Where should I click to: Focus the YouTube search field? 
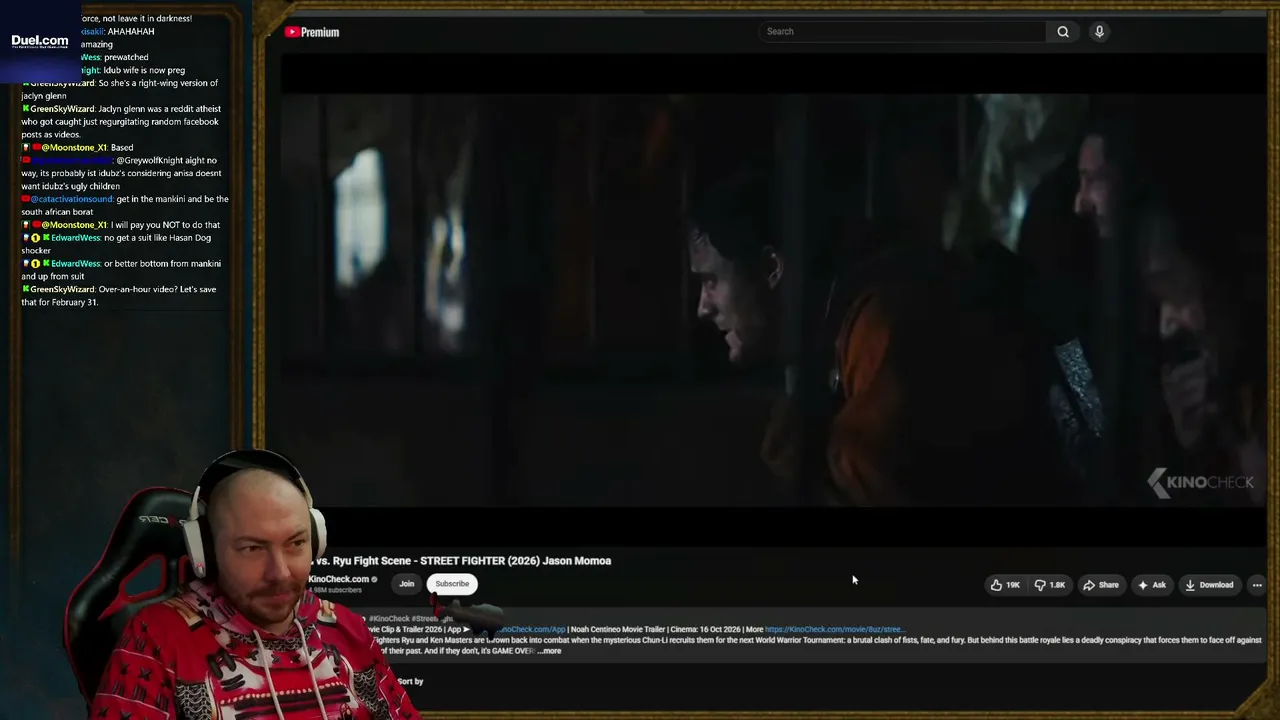(903, 31)
